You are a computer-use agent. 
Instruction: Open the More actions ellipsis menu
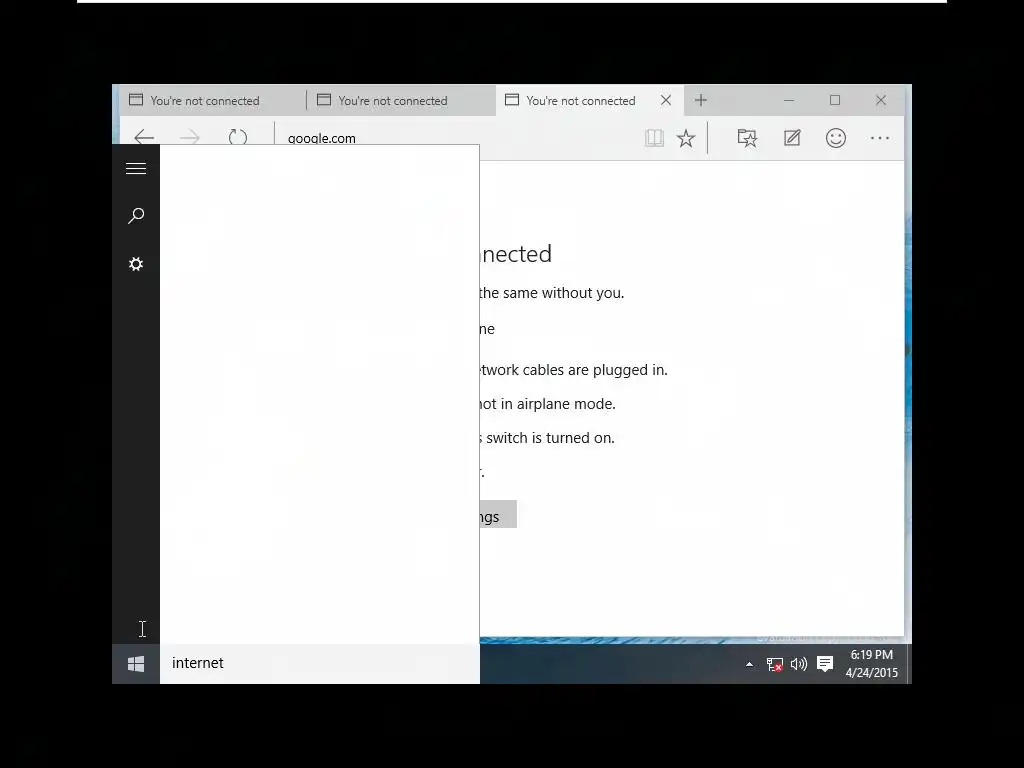coord(880,138)
